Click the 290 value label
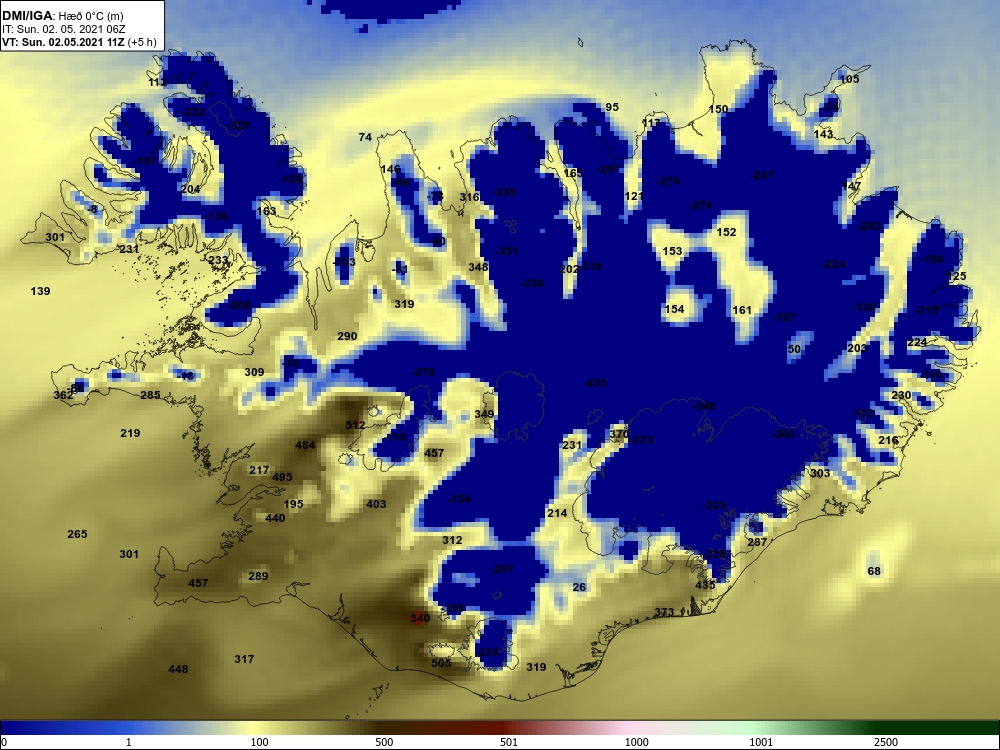 [x=347, y=336]
